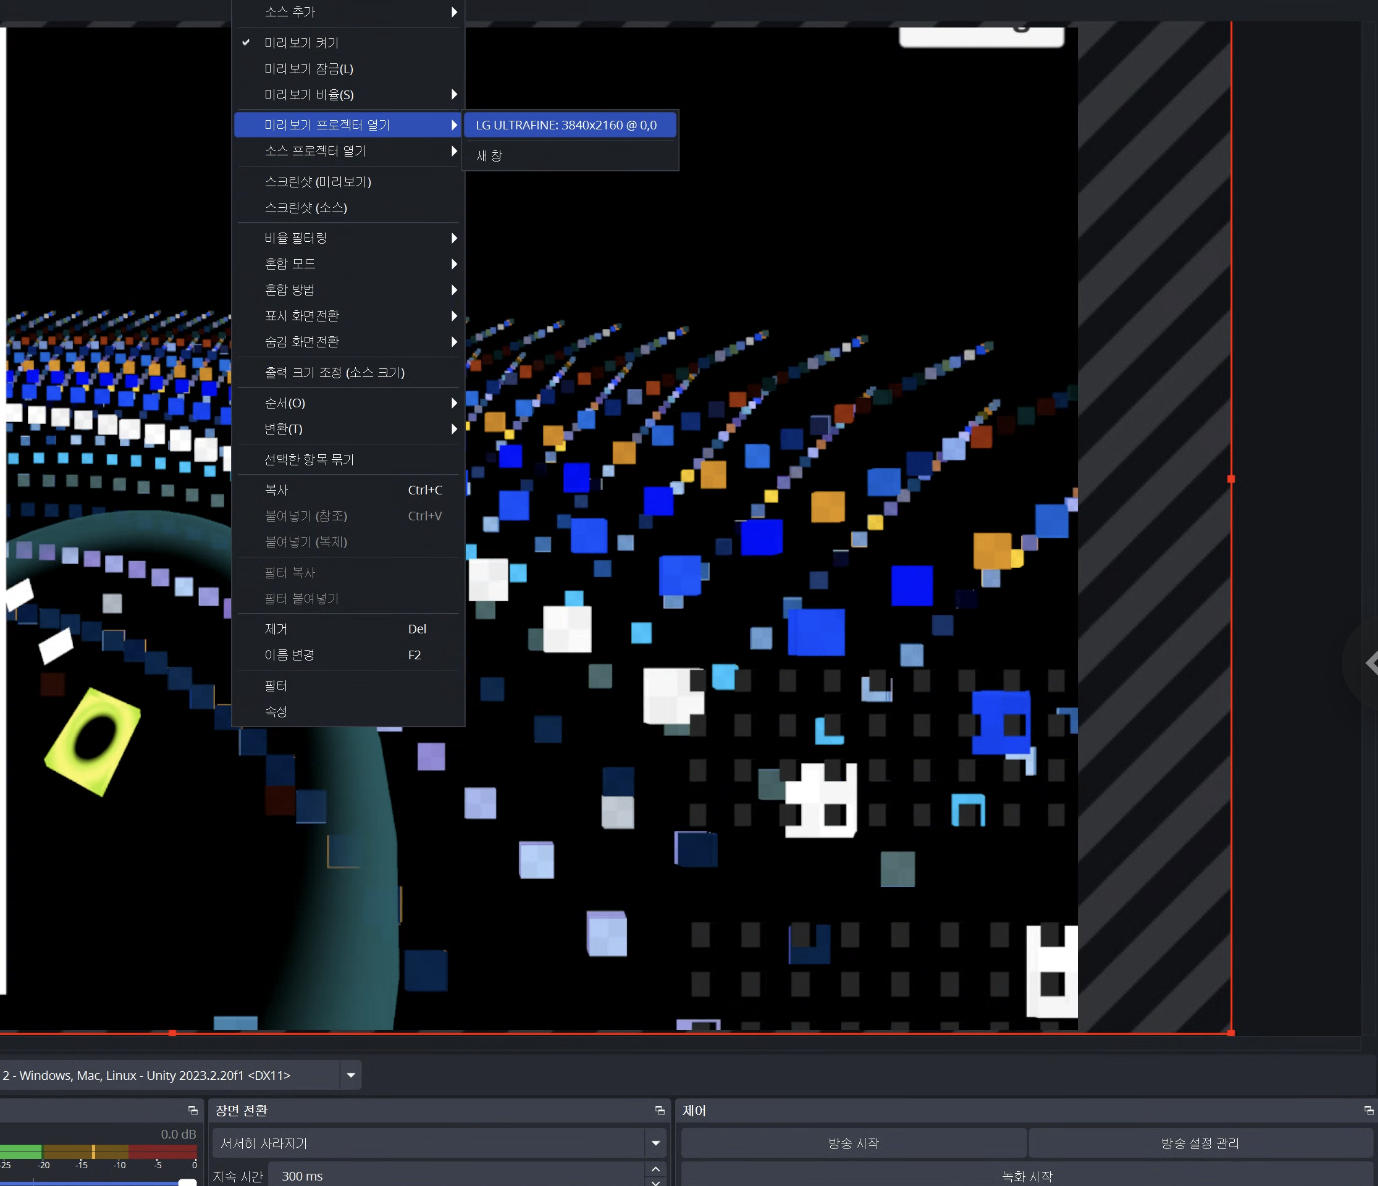Click the 0.0 dB level label
1378x1186 pixels.
click(x=179, y=1135)
